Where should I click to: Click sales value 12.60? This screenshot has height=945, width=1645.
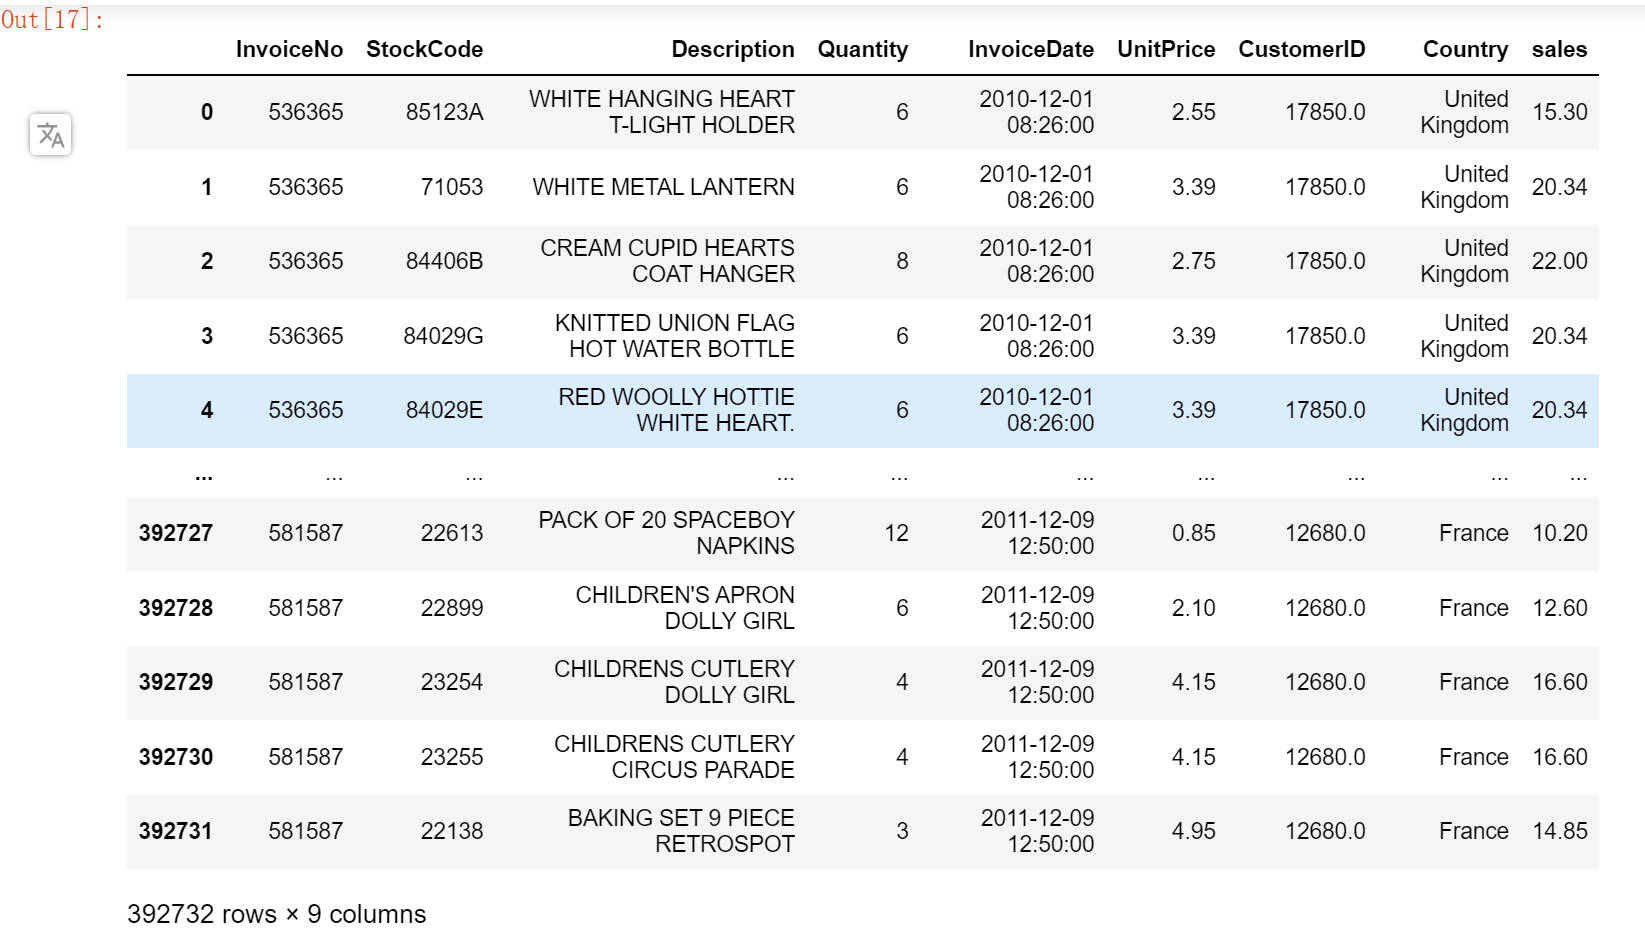(1560, 608)
